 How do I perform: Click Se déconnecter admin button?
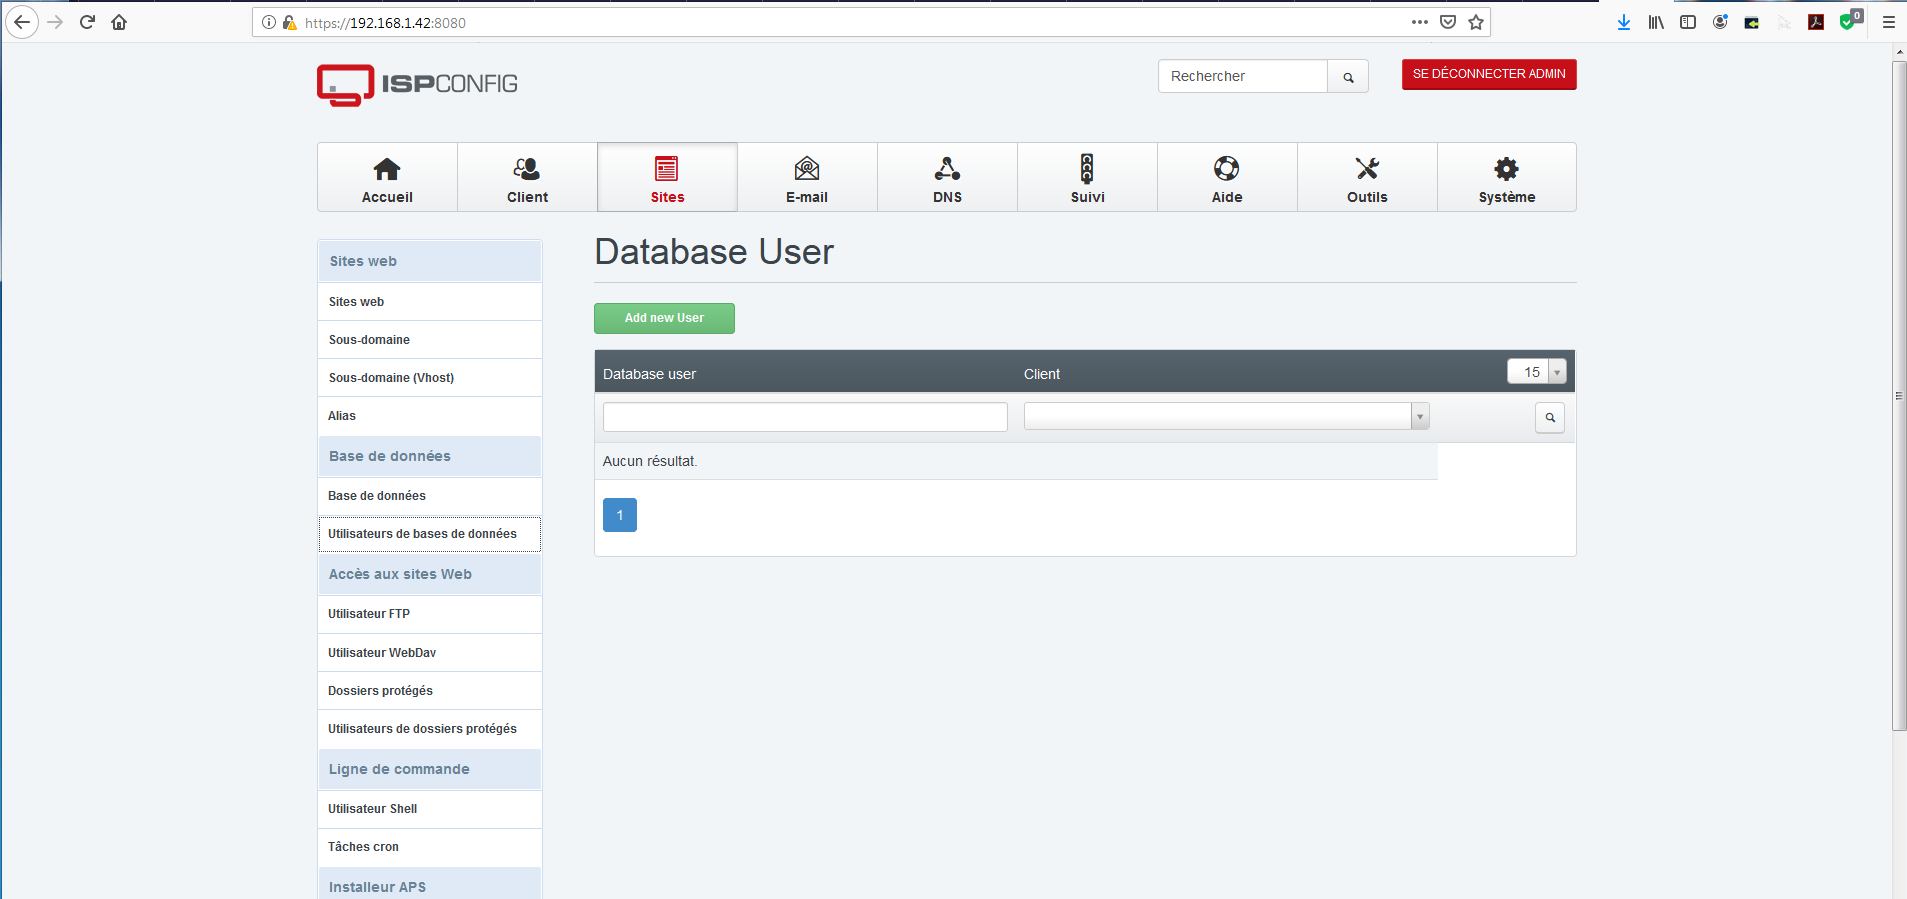[x=1489, y=74]
